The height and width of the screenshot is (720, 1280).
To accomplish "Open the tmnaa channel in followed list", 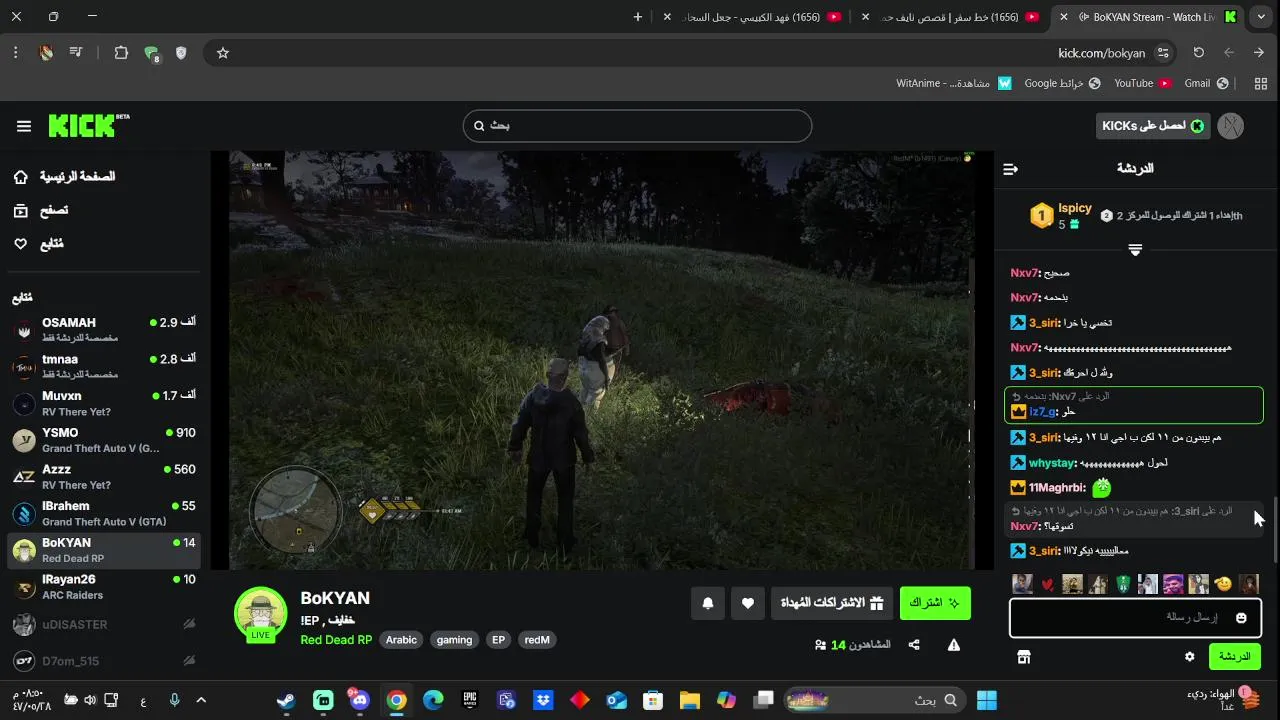I will [103, 367].
